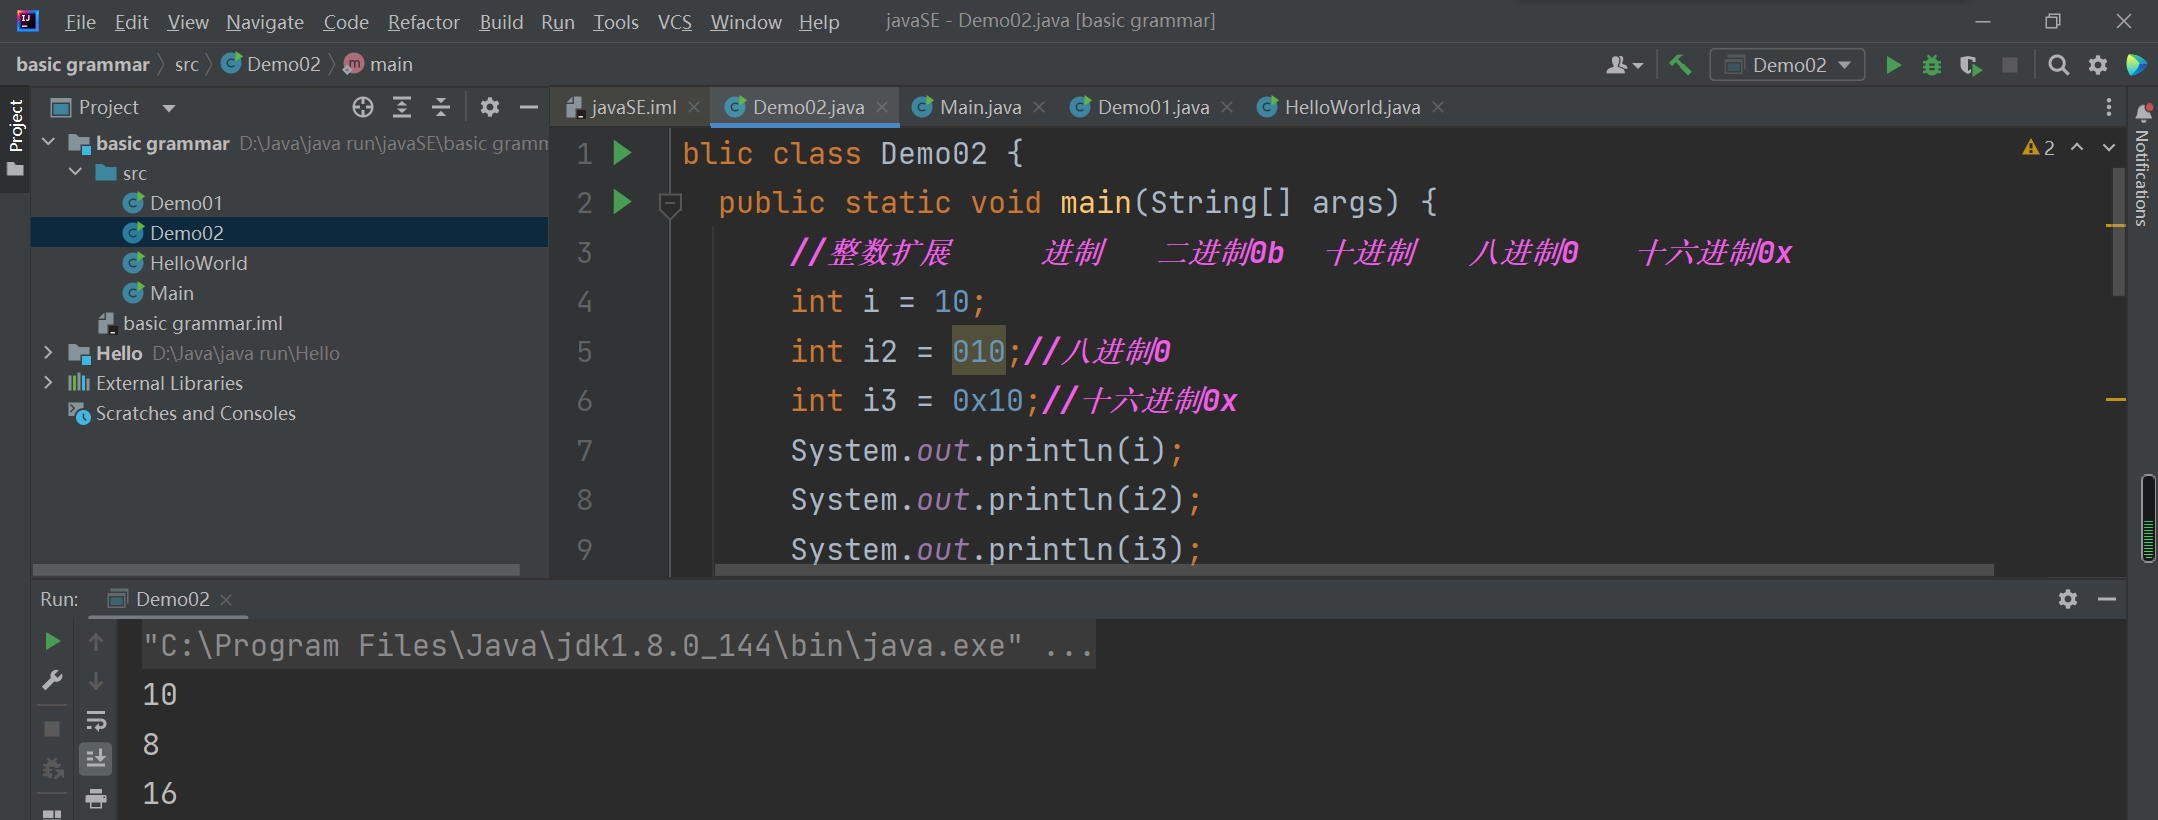The image size is (2158, 820).
Task: Build project with the hammer icon
Action: coord(1680,65)
